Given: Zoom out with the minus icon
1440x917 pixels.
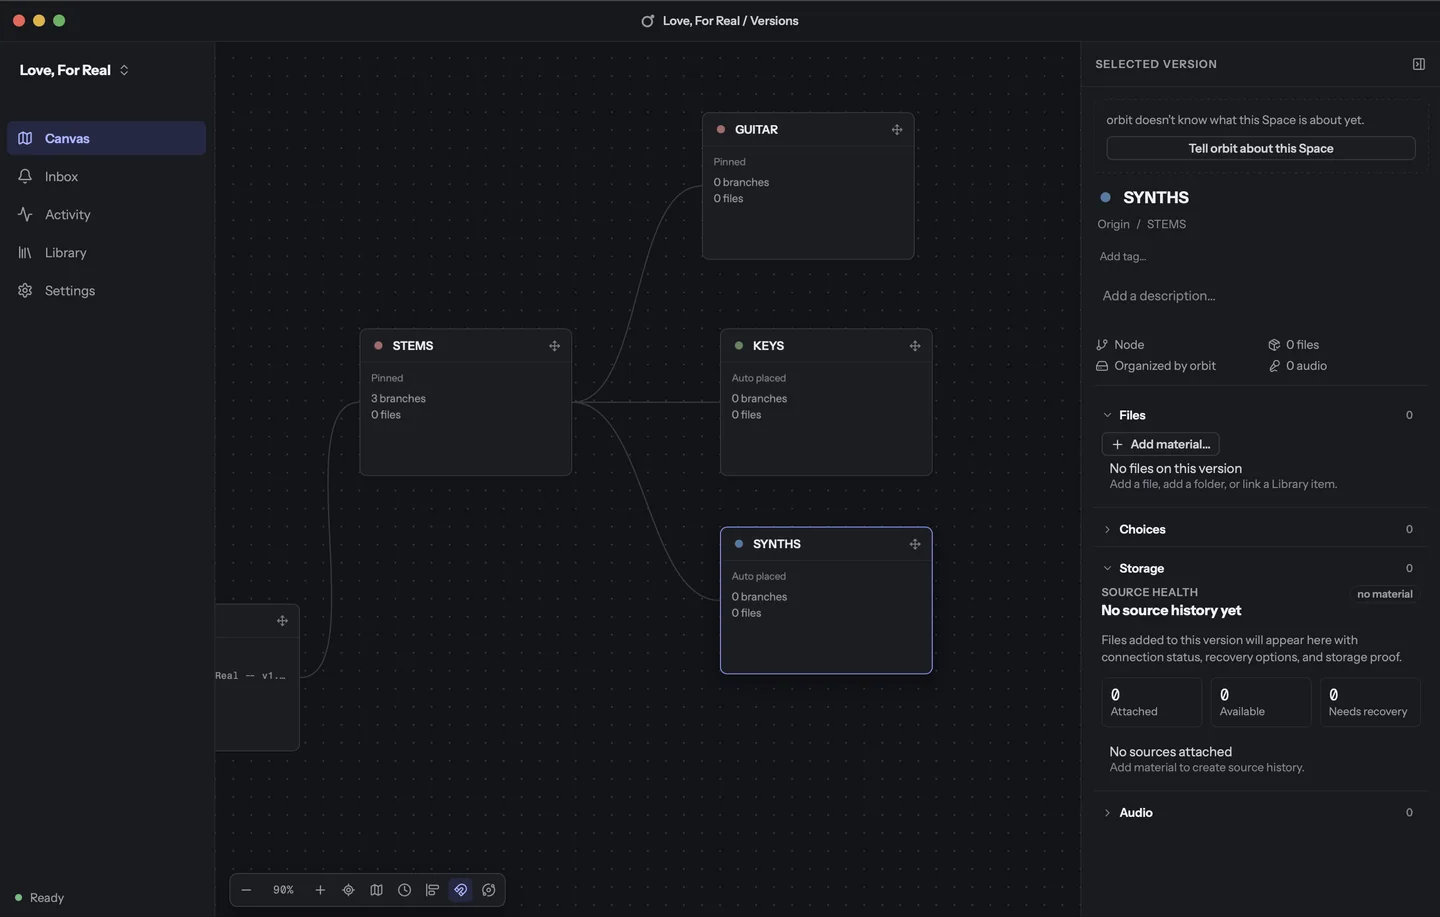Looking at the screenshot, I should [x=246, y=890].
